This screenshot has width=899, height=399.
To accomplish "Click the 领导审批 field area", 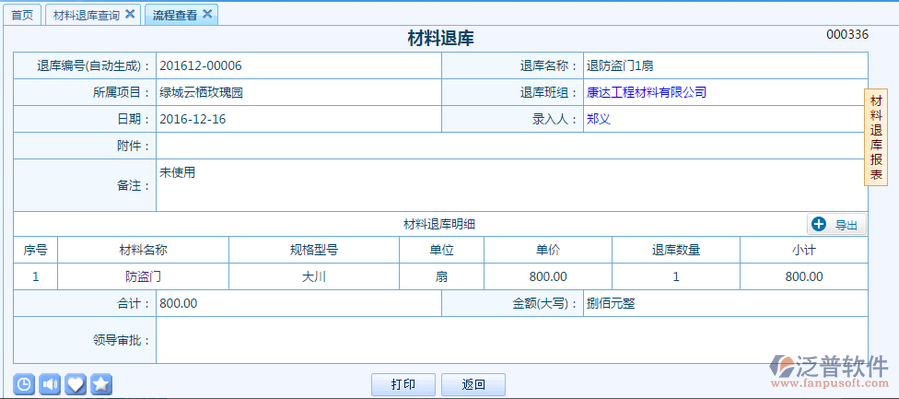I will [511, 340].
